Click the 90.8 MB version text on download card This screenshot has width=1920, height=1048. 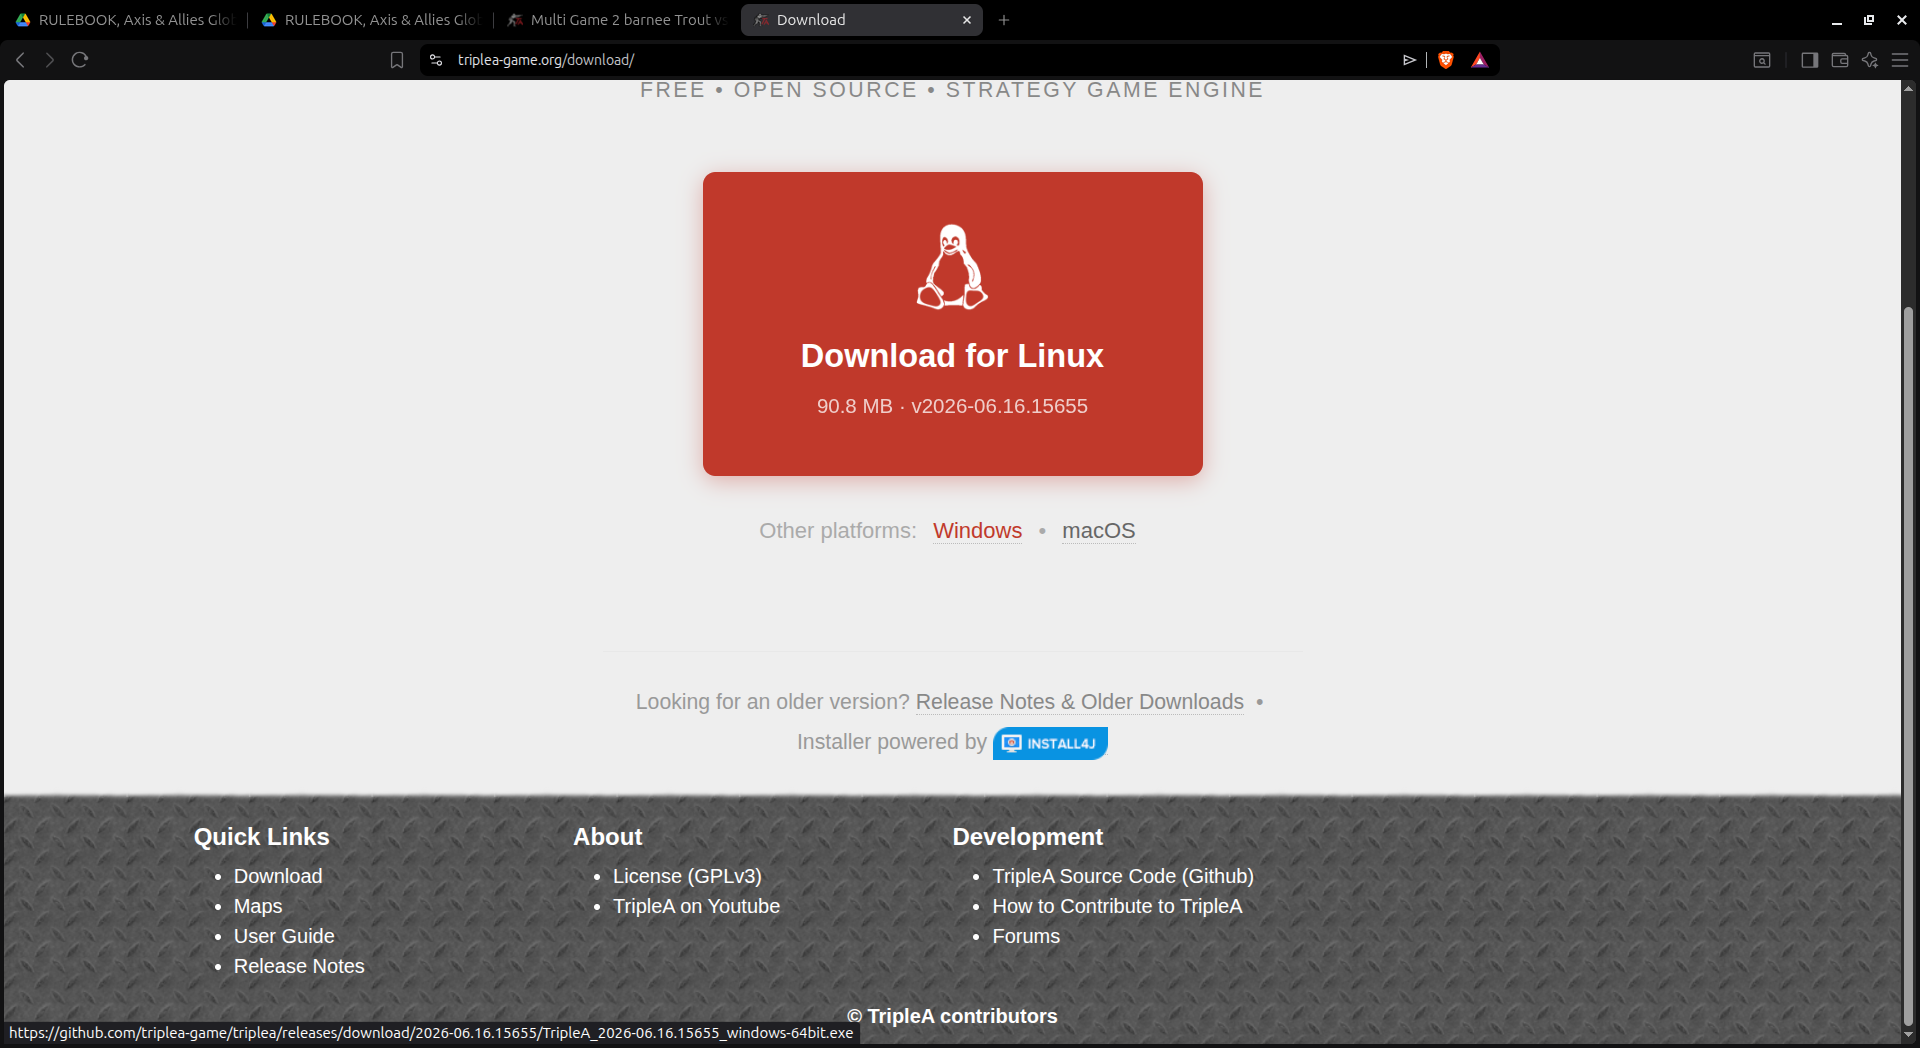pyautogui.click(x=952, y=406)
